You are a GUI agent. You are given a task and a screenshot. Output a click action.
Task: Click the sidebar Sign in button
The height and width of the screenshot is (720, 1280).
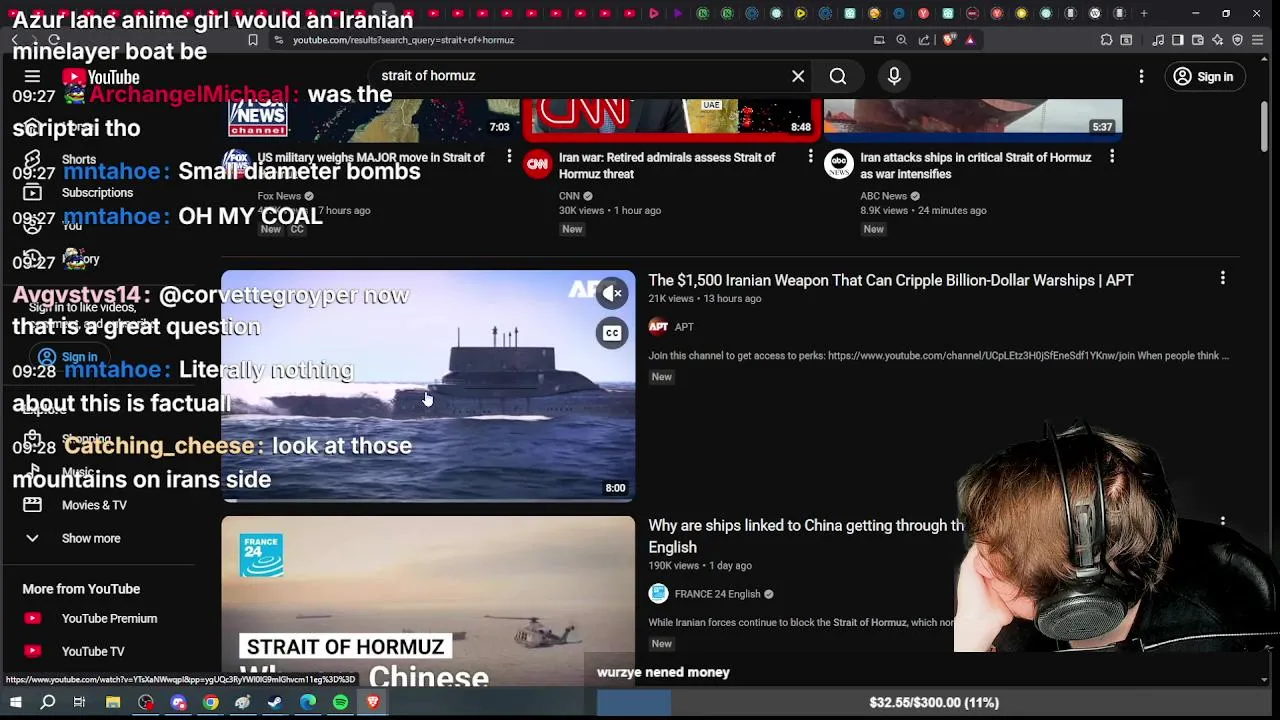tap(68, 357)
